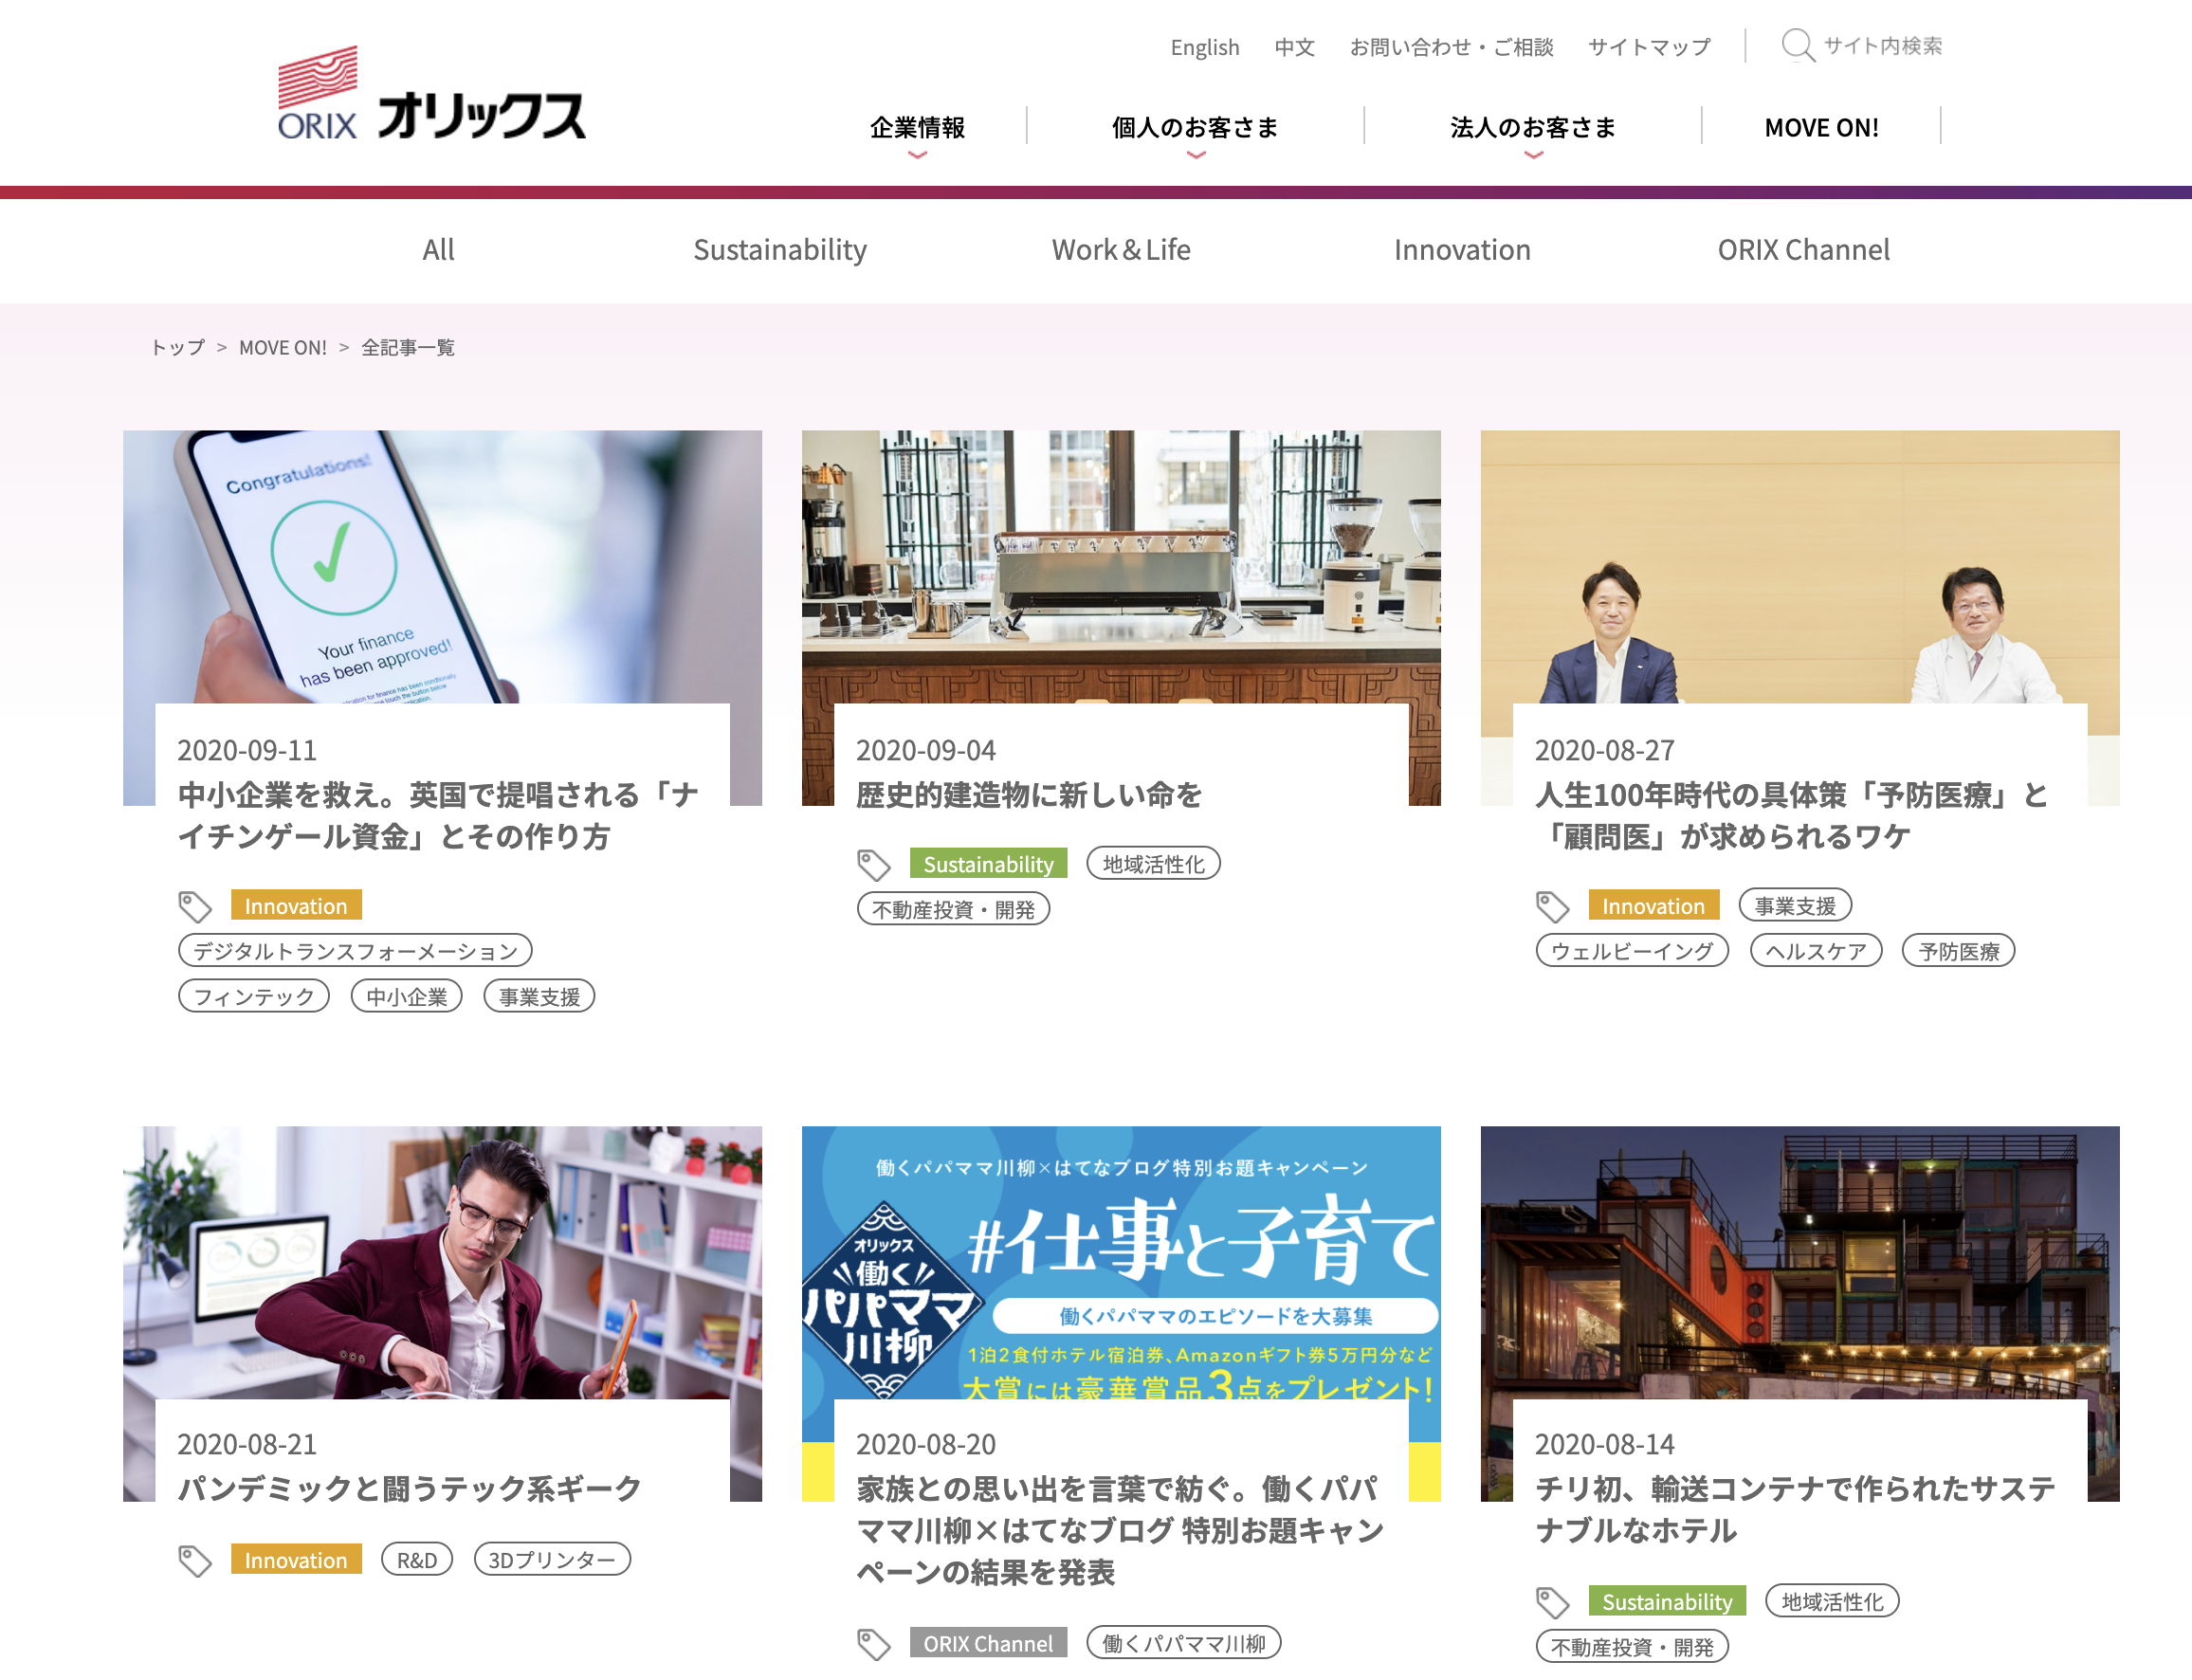The width and height of the screenshot is (2192, 1680).
Task: Click tag icon beside ORIX Channel label
Action: [x=873, y=1643]
